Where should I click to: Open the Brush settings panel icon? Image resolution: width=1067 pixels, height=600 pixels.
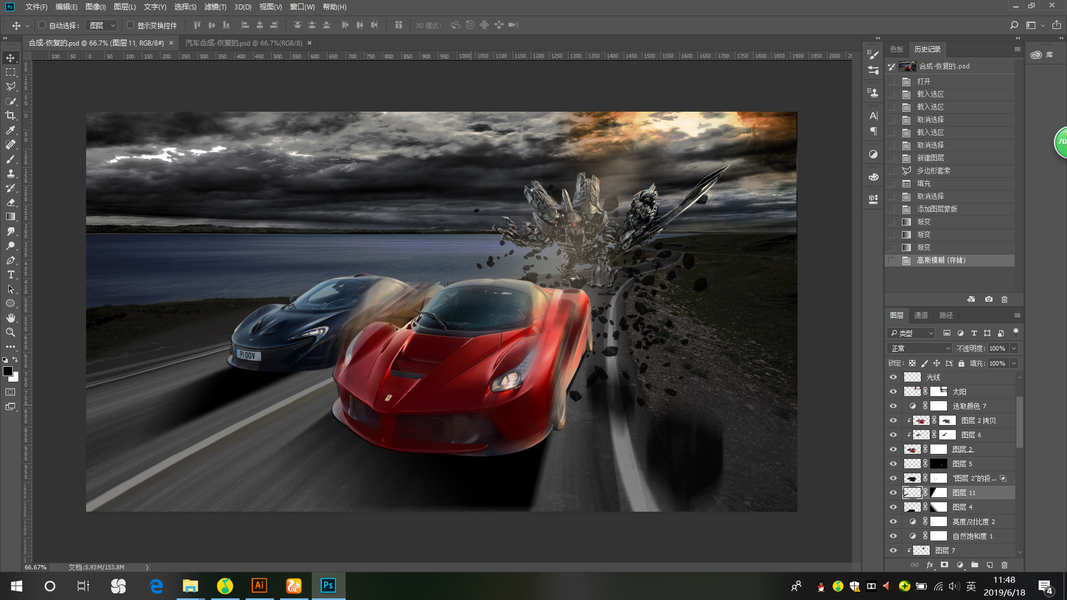[874, 54]
